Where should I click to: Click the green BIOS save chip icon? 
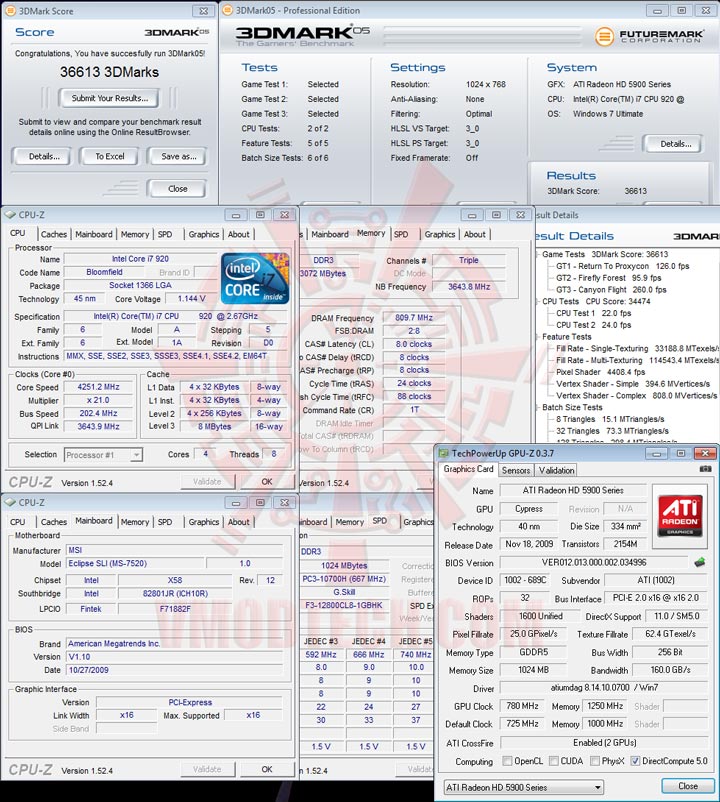tap(700, 562)
